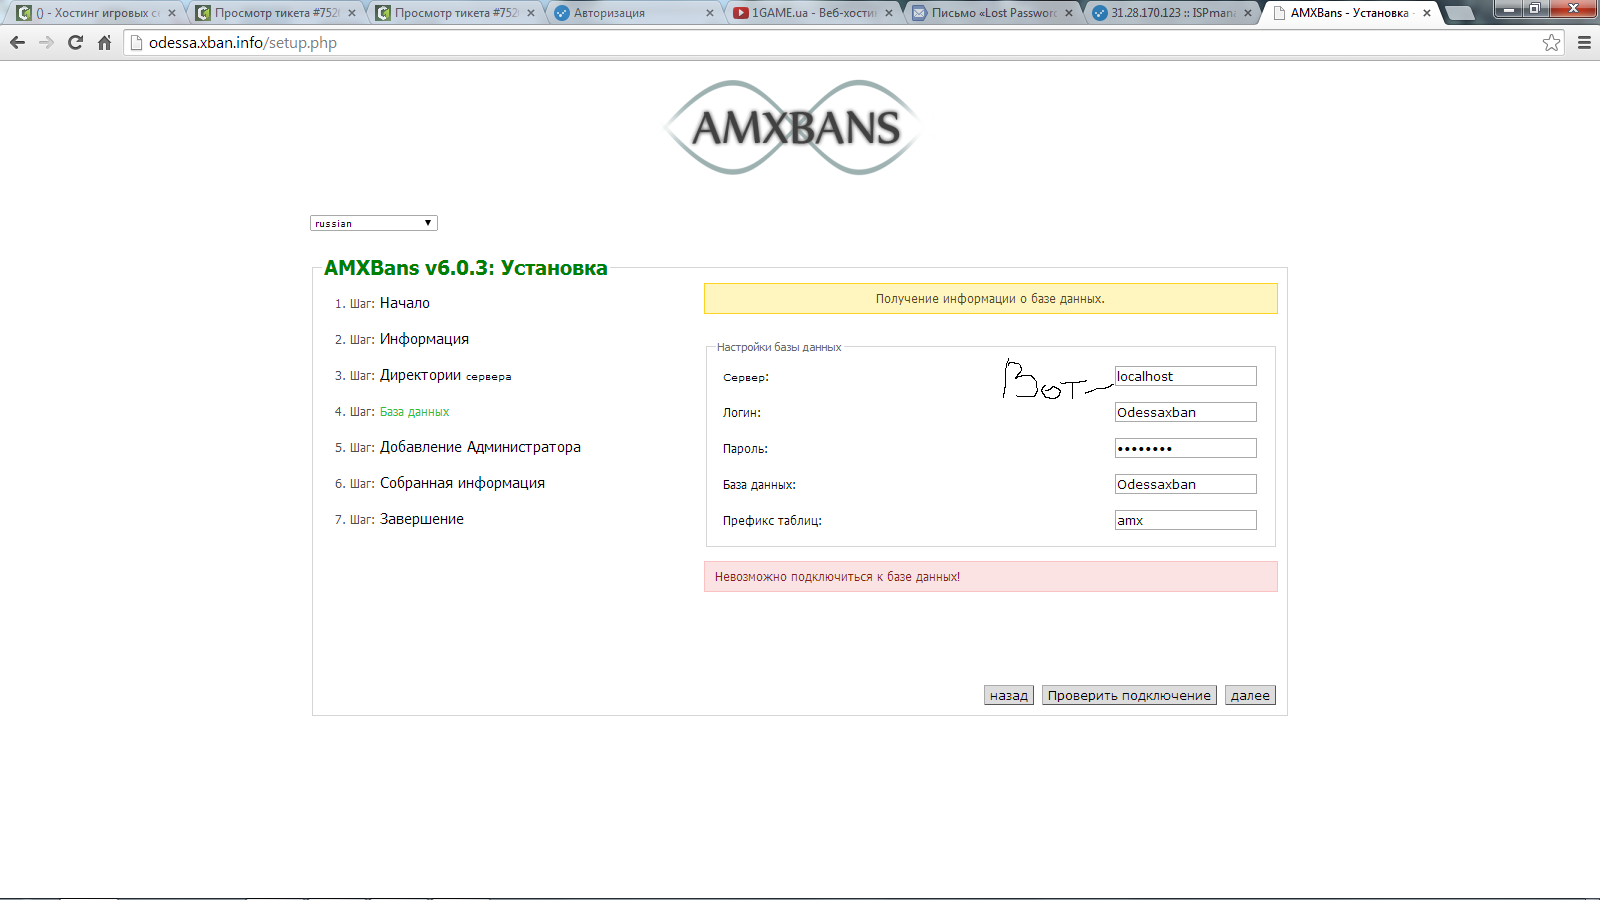
Task: Open the Chrome menu hamburger icon
Action: 1584,42
